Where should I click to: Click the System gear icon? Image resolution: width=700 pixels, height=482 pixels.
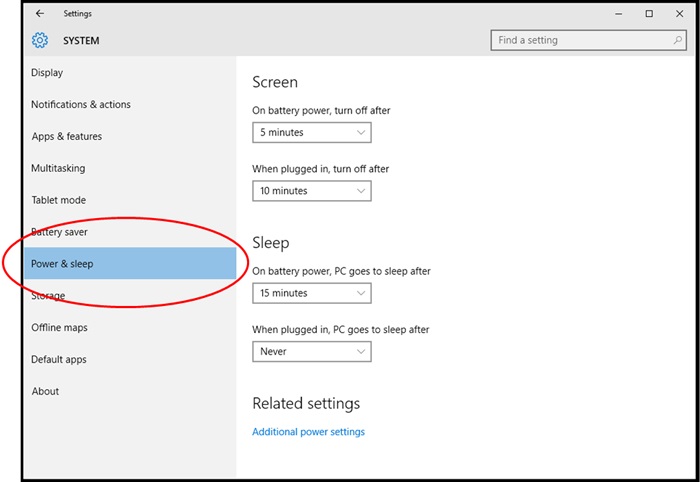click(40, 41)
